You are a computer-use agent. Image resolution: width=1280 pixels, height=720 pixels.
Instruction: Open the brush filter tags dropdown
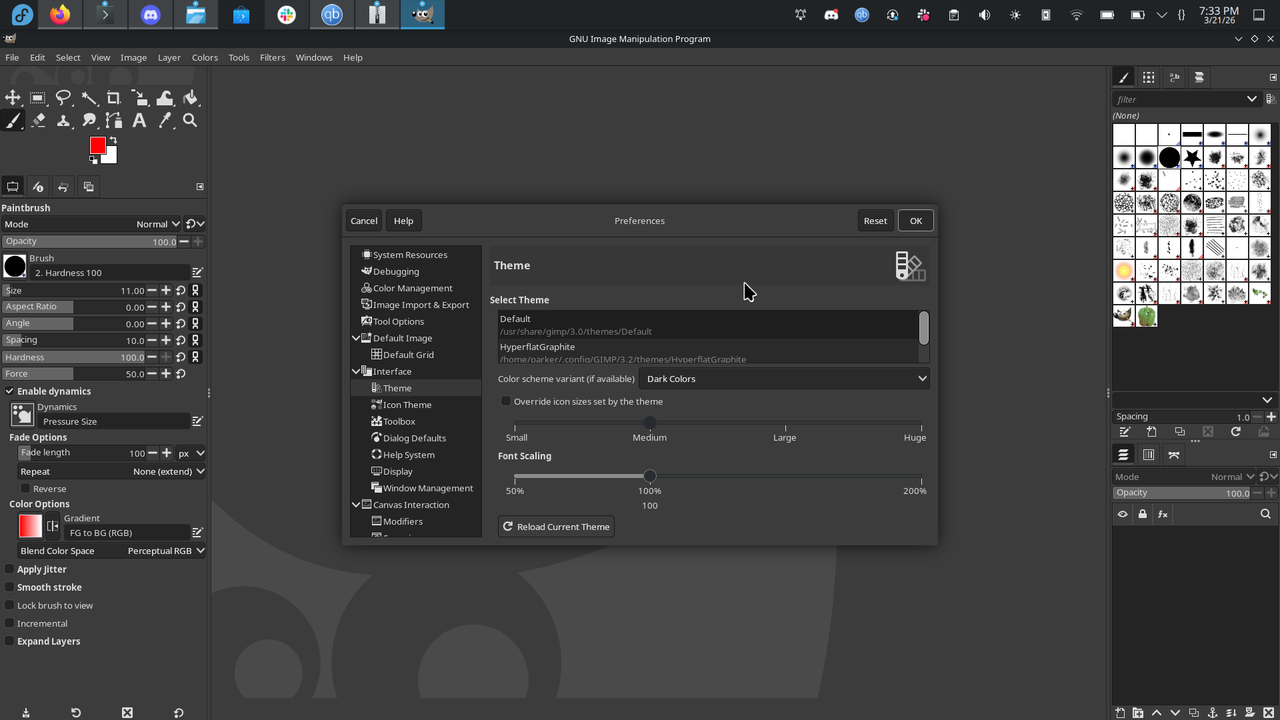point(1251,99)
